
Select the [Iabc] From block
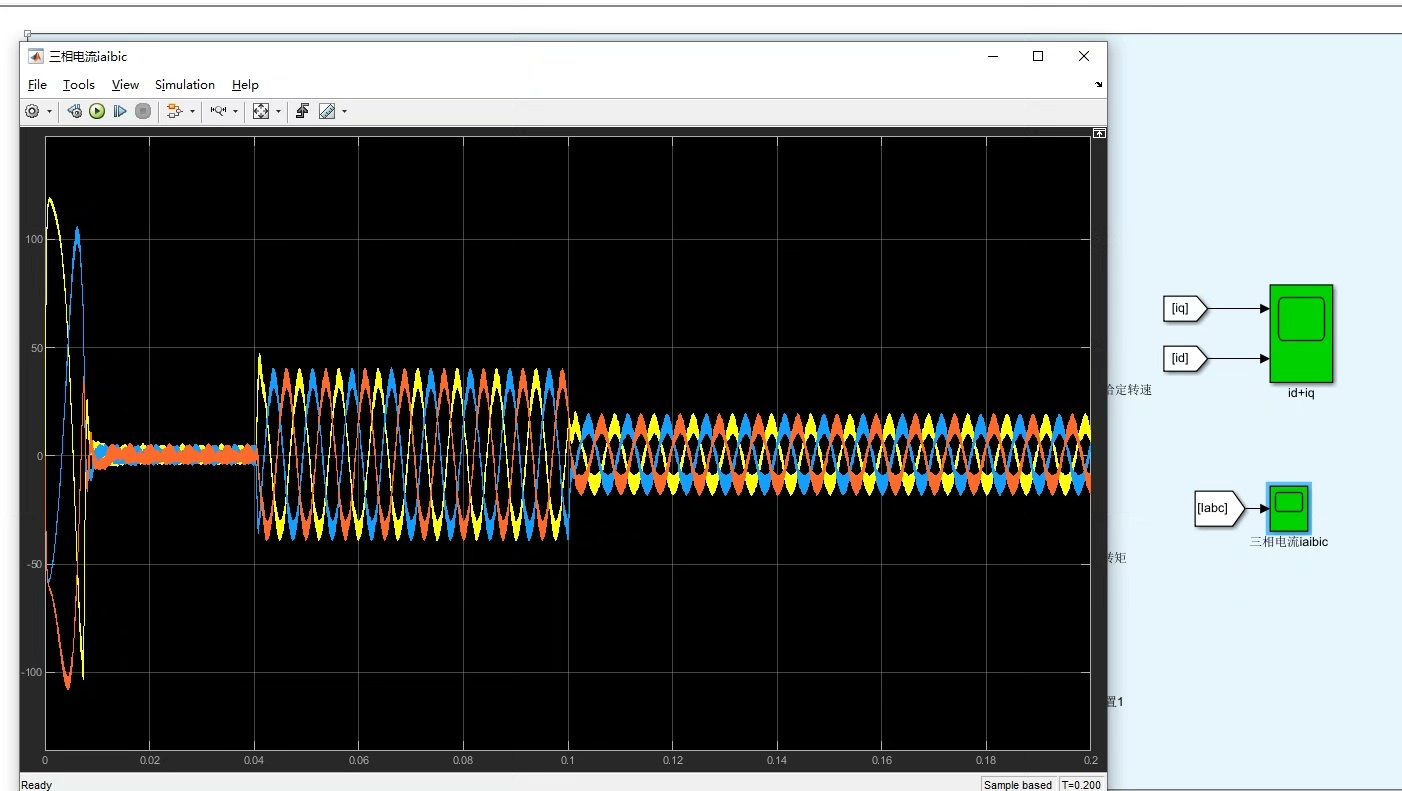tap(1219, 508)
